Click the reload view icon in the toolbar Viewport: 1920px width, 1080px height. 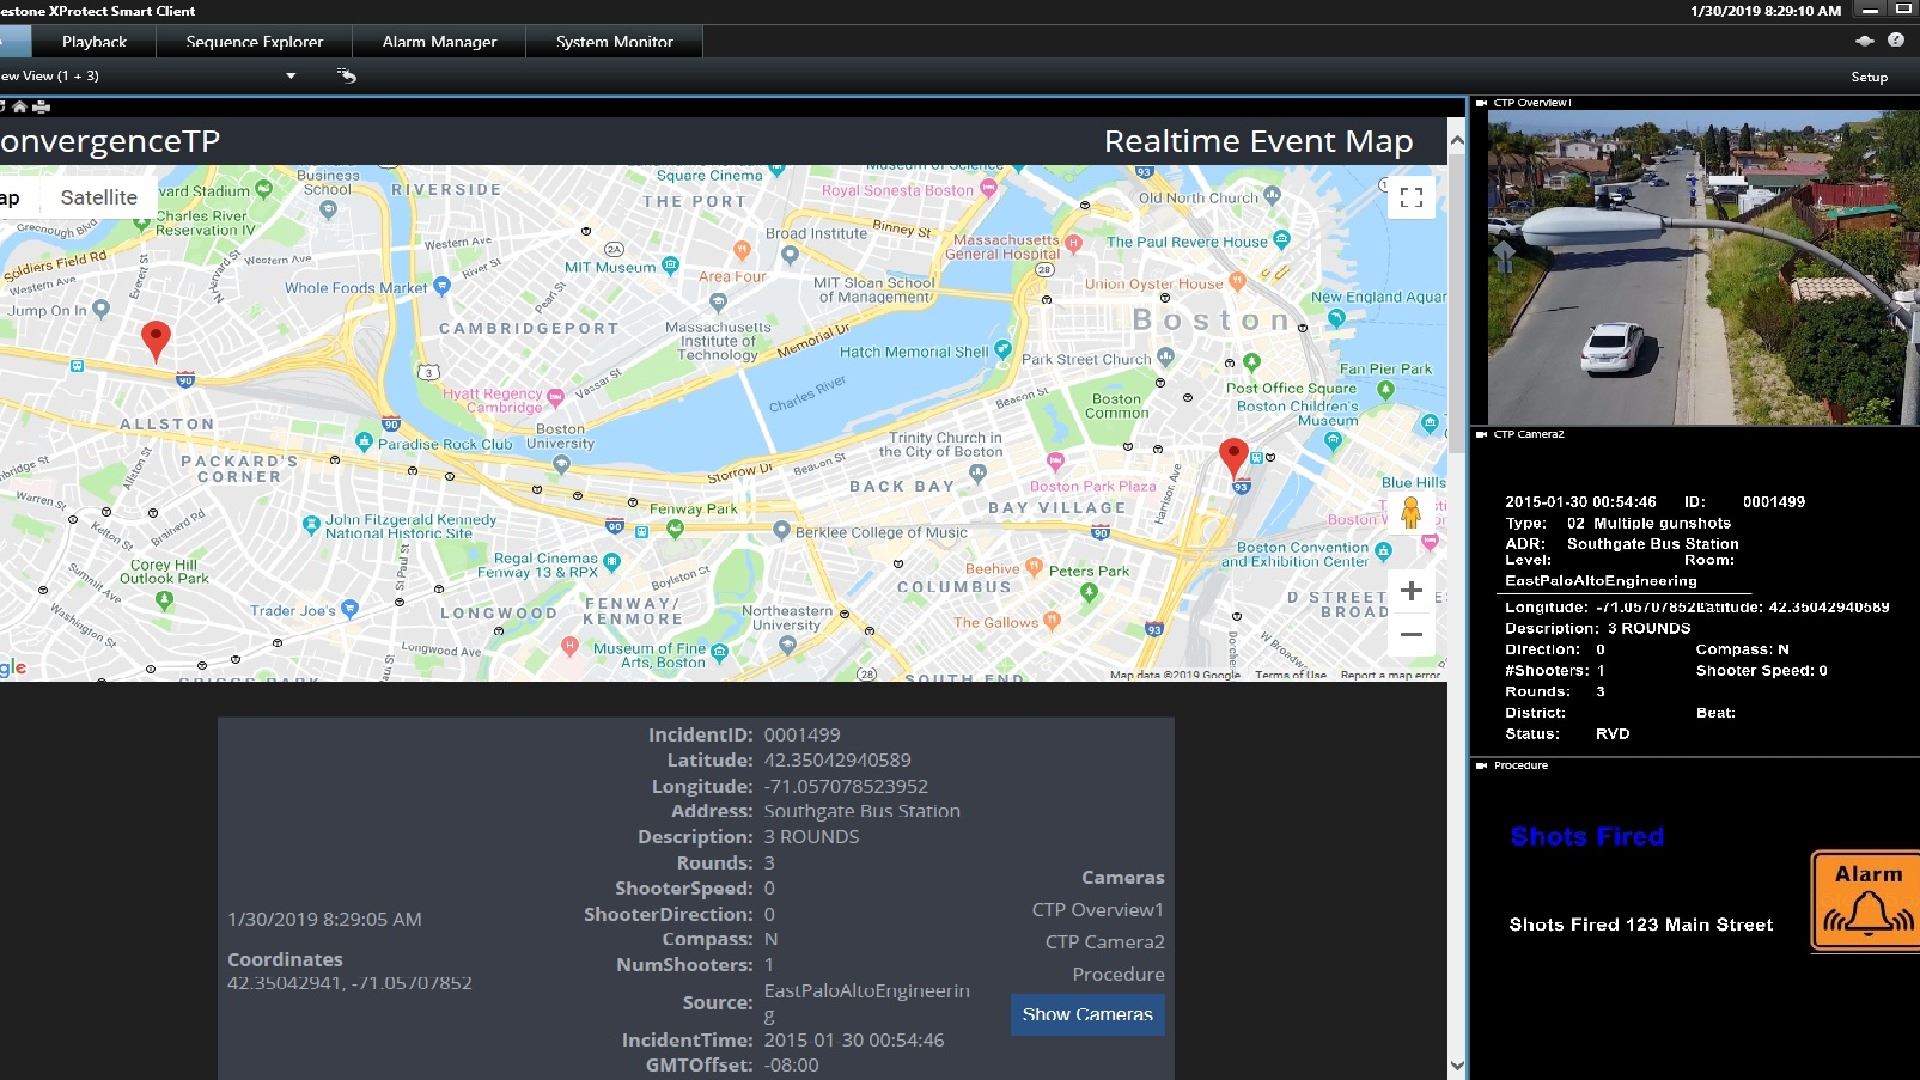(346, 76)
